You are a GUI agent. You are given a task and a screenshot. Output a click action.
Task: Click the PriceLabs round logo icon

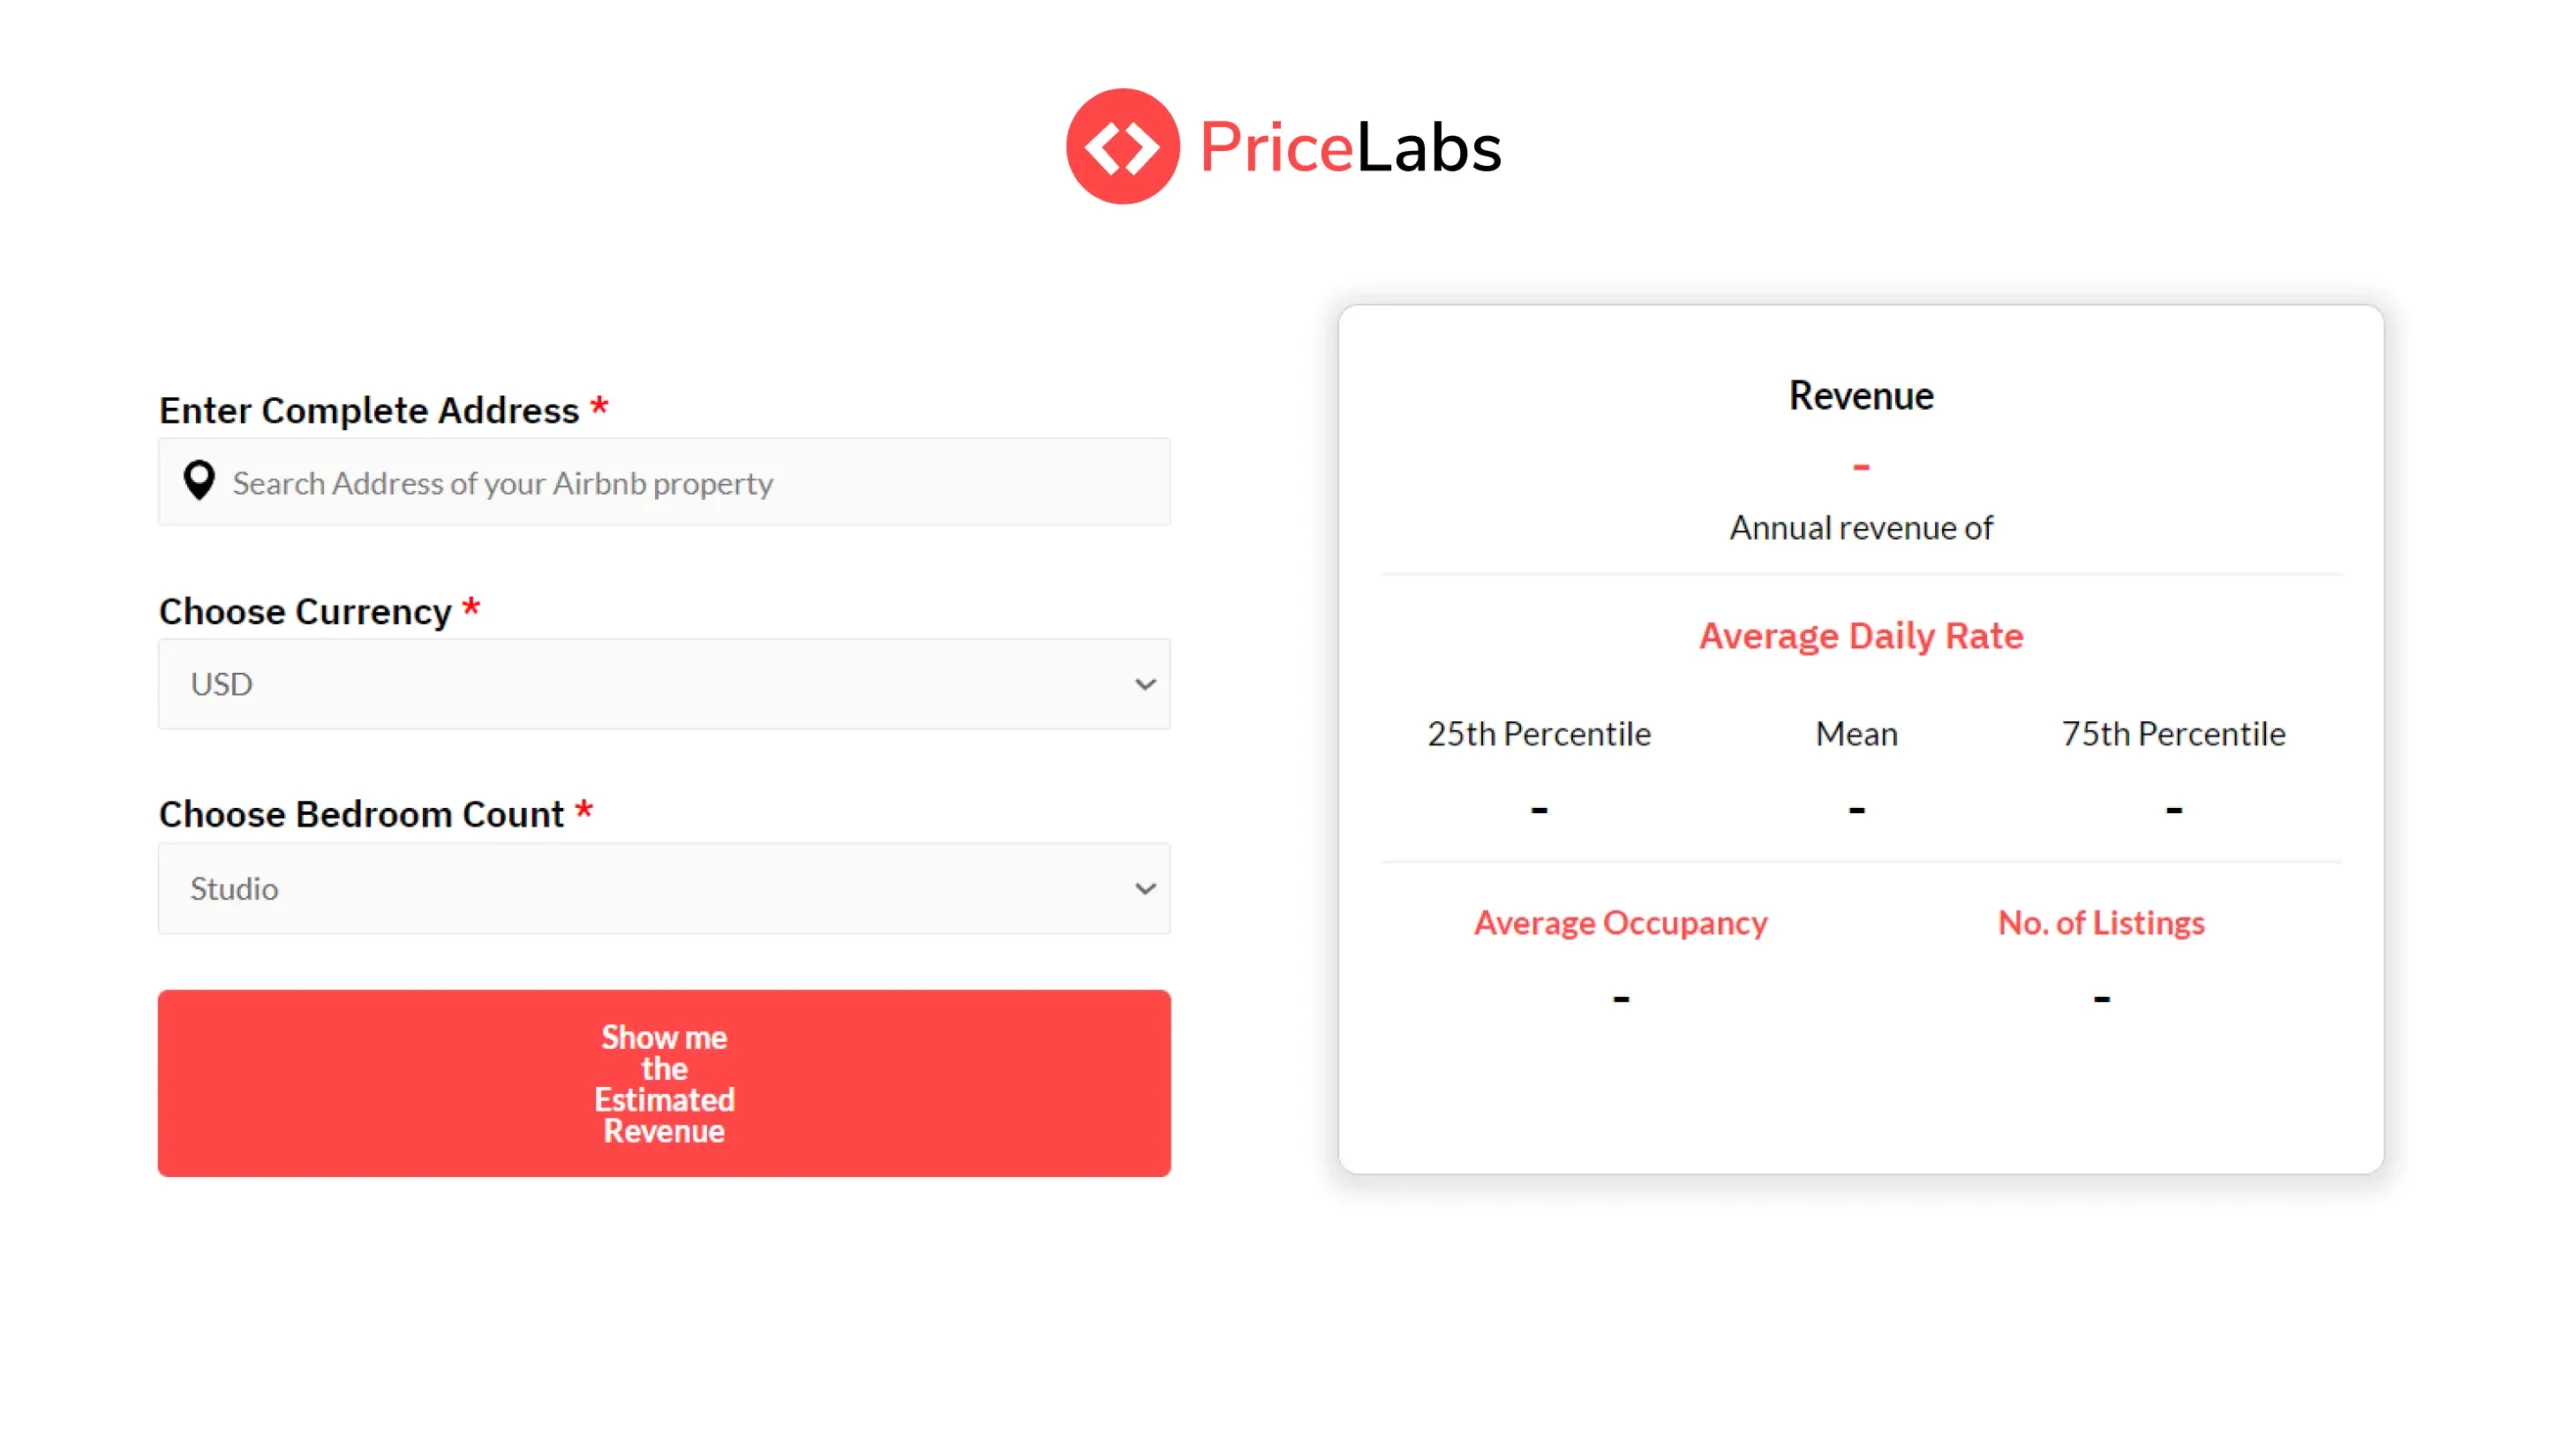pyautogui.click(x=1122, y=146)
